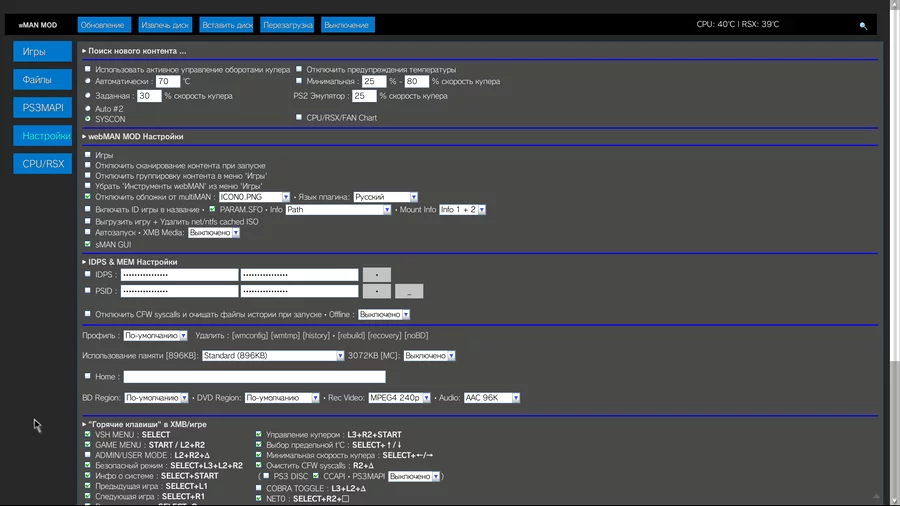900x506 pixels.
Task: Expand the ICON0.PNG cover dropdown
Action: point(254,197)
